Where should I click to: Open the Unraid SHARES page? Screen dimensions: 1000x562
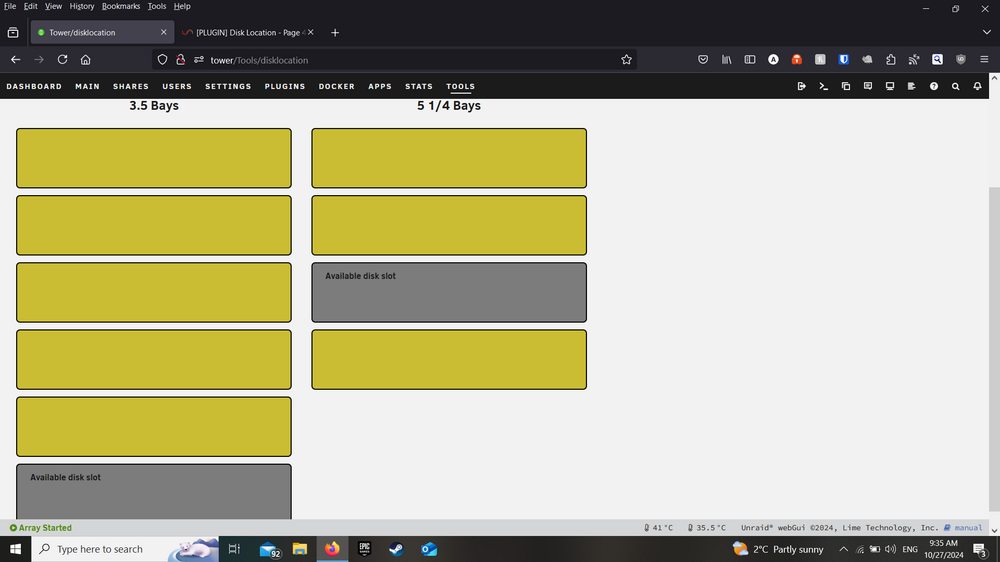point(131,86)
